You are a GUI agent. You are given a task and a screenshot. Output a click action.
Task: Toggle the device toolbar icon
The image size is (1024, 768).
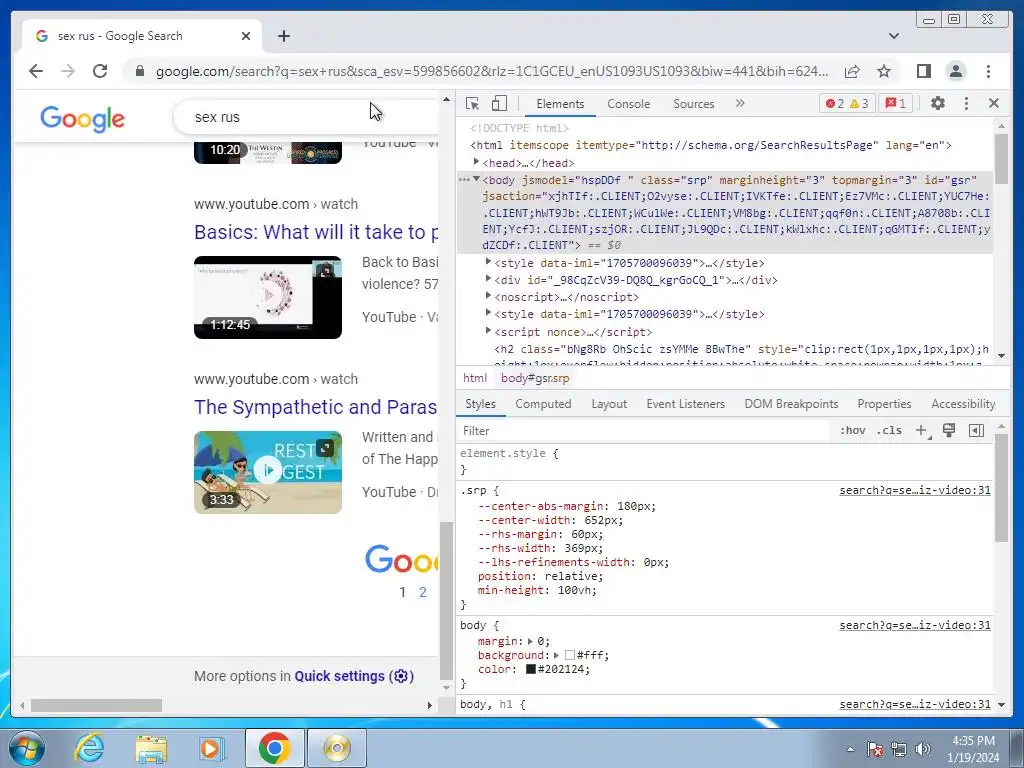tap(499, 104)
